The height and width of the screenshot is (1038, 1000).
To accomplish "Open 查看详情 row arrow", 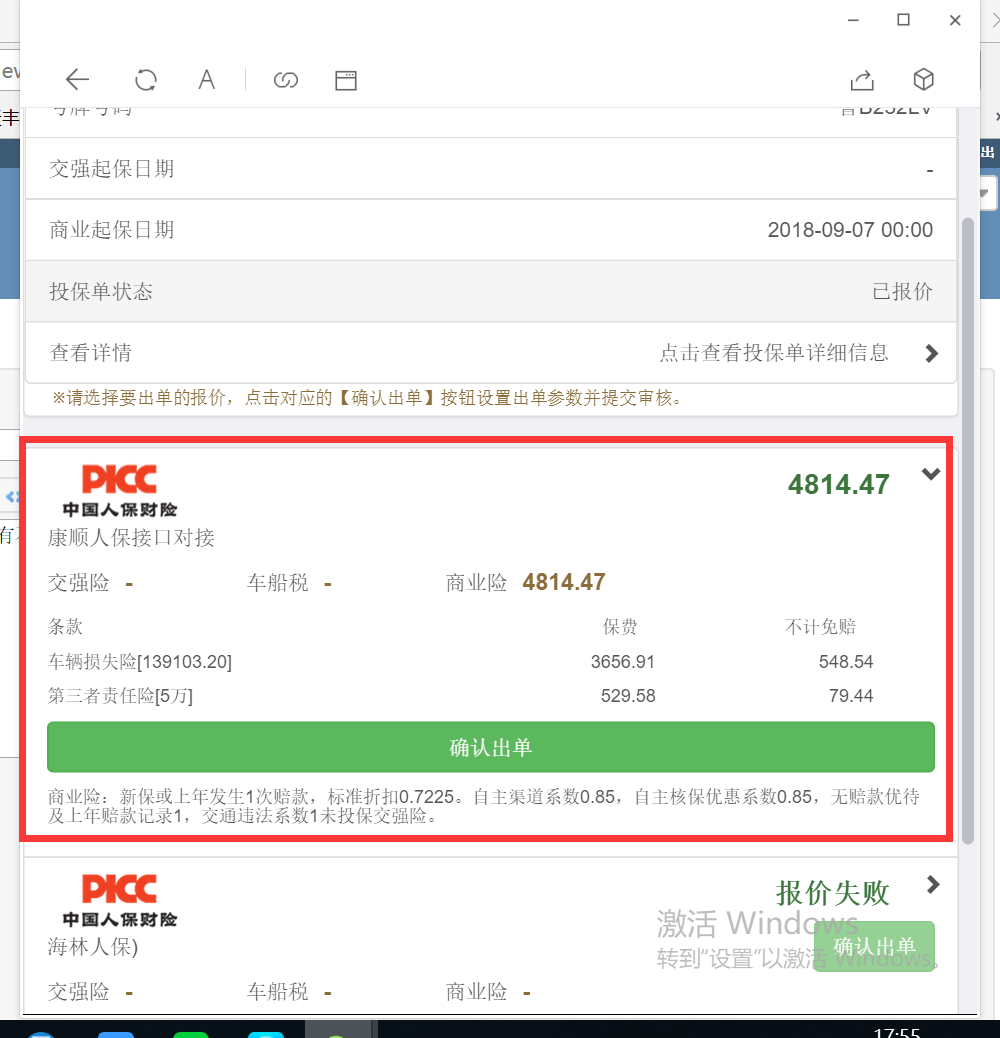I will coord(932,354).
